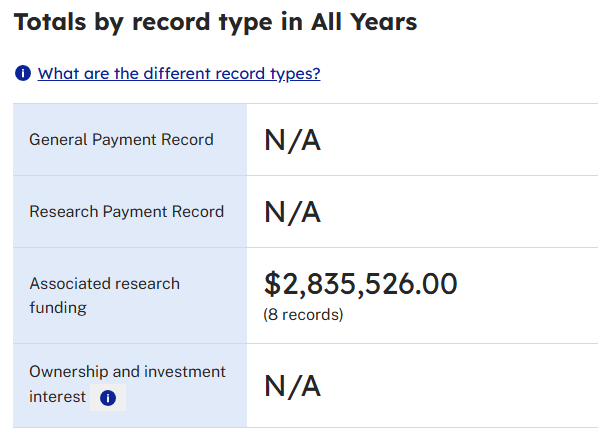This screenshot has height=440, width=611.
Task: Select the General Payment Record label
Action: [x=121, y=140]
